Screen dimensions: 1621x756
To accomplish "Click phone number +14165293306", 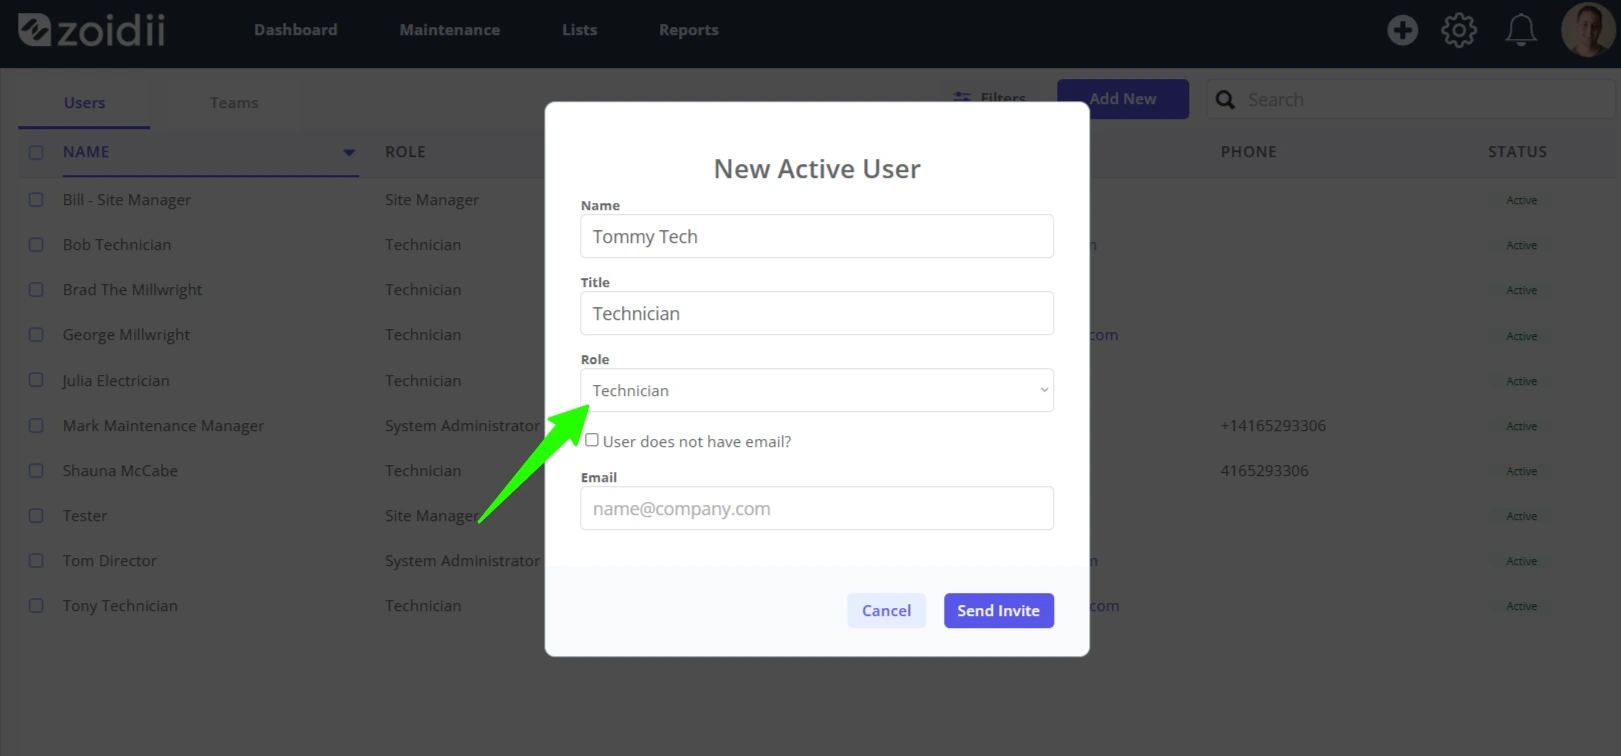I will tap(1273, 426).
